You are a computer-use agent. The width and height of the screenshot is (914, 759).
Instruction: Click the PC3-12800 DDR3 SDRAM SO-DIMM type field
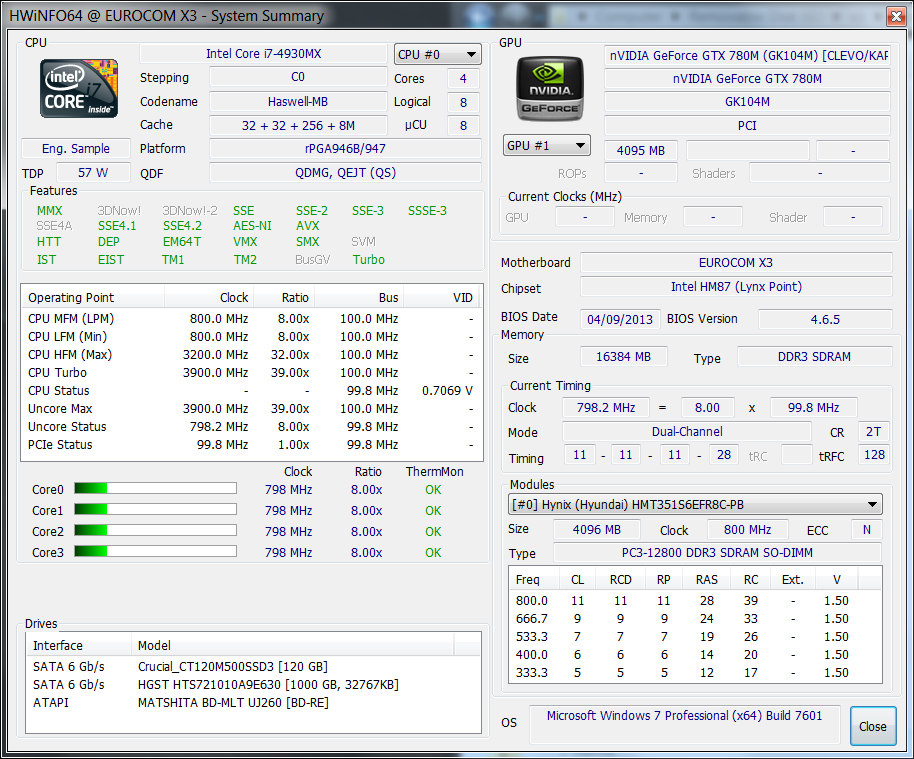(717, 552)
